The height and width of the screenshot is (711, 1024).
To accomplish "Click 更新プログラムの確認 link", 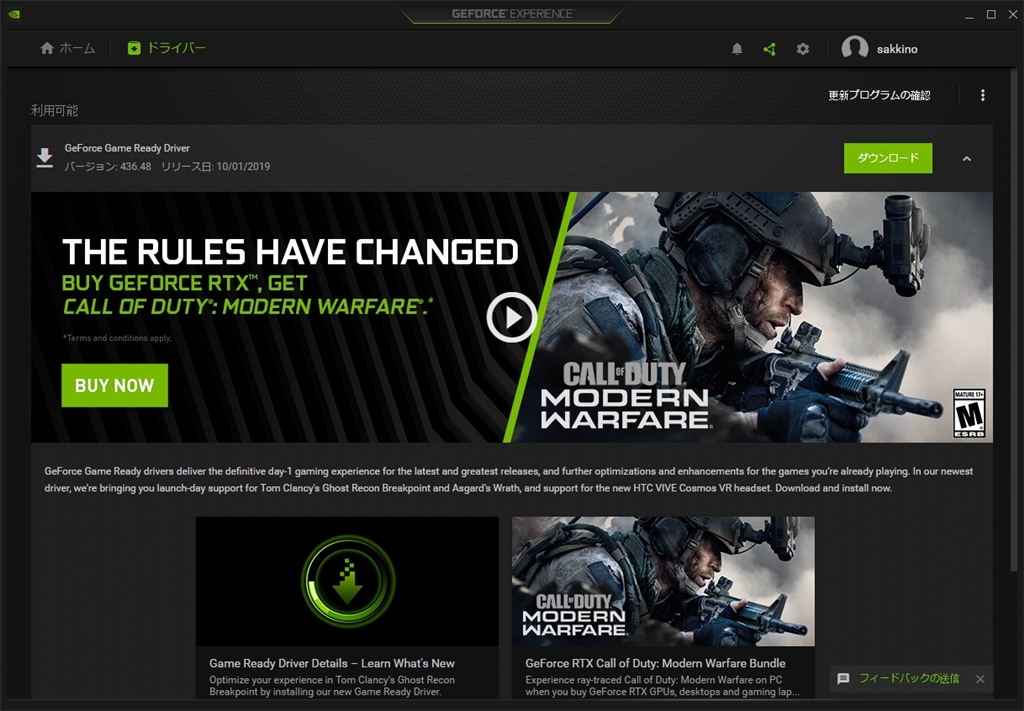I will (879, 95).
